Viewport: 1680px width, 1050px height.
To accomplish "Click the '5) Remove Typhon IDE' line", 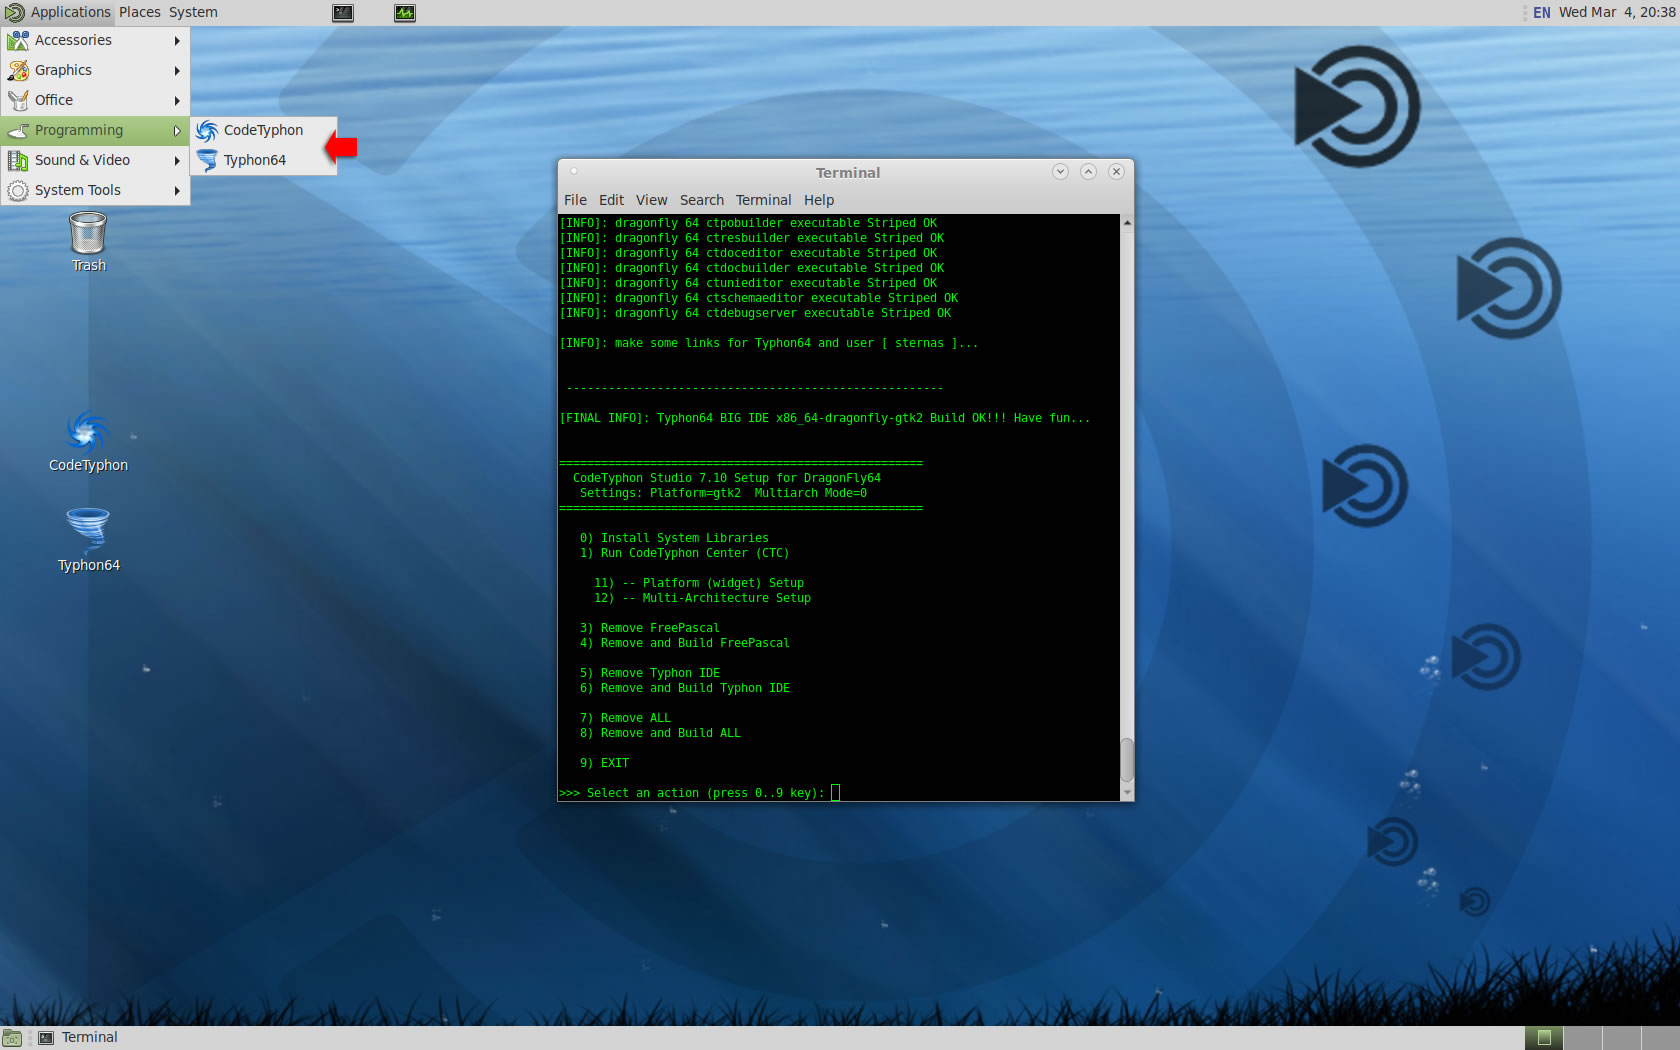I will [x=649, y=673].
